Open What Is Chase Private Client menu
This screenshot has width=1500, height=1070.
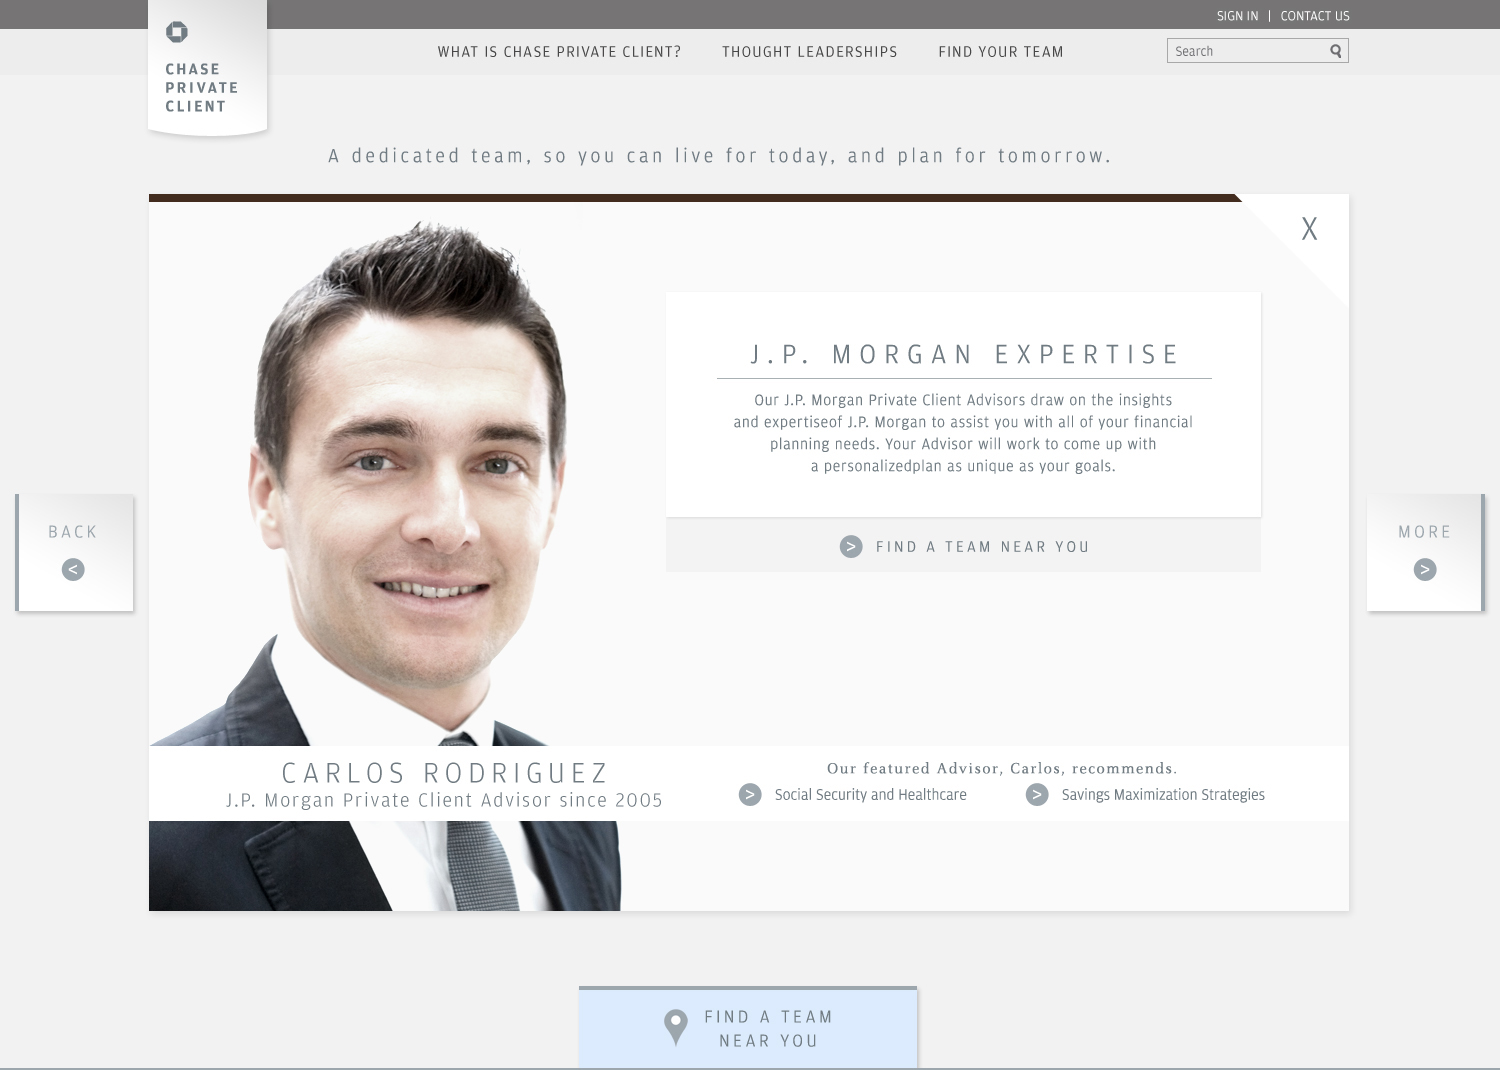point(559,52)
